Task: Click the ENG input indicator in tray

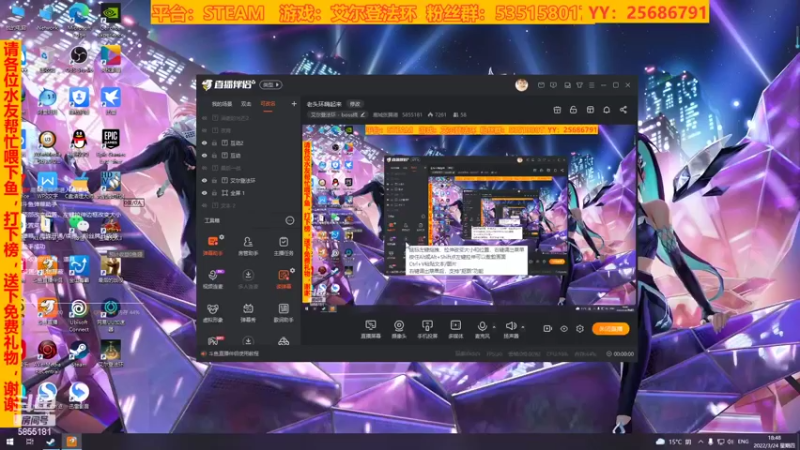Action: pos(743,441)
